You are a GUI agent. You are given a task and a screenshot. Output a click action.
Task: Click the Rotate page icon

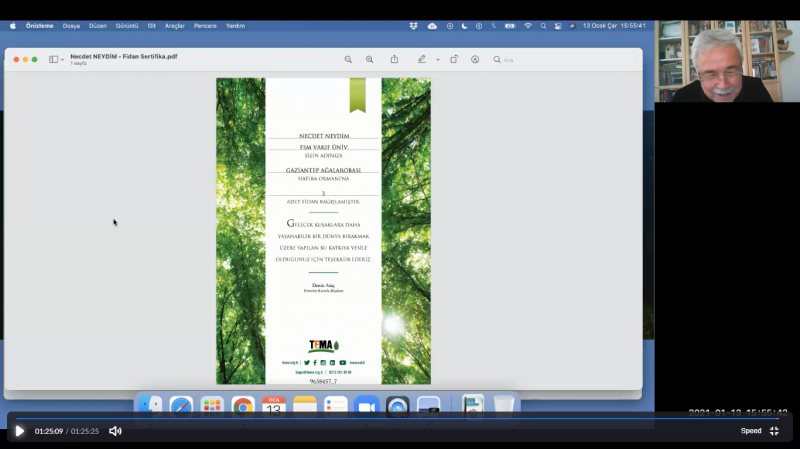pyautogui.click(x=453, y=59)
